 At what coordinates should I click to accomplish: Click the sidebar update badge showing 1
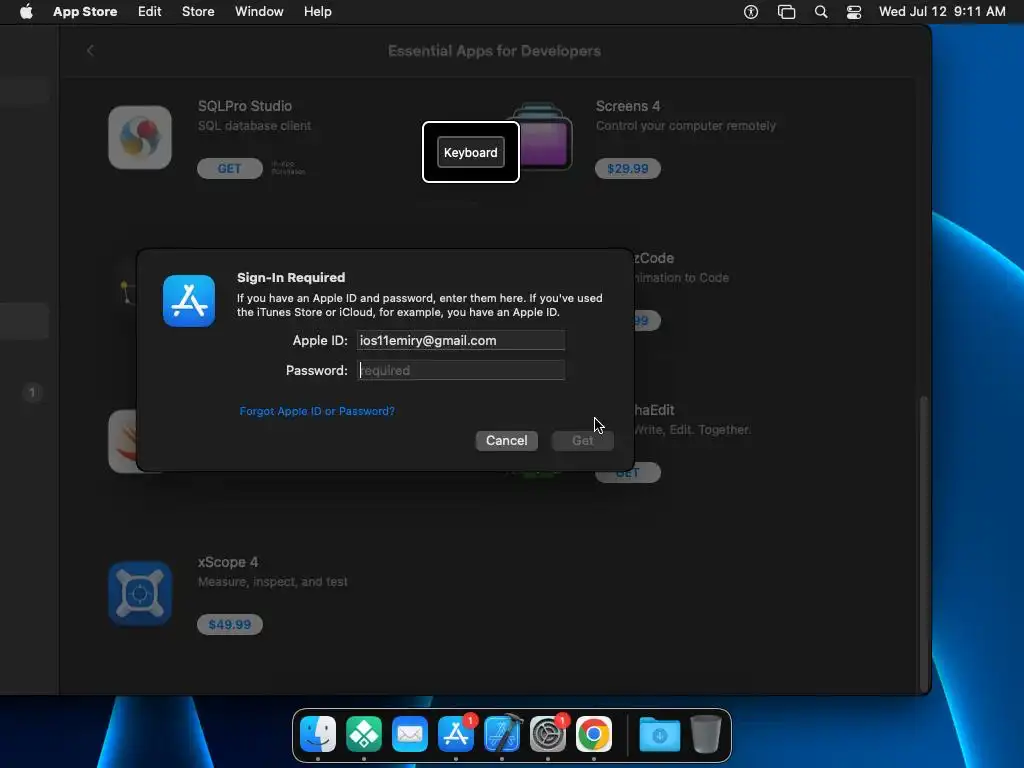click(x=32, y=392)
